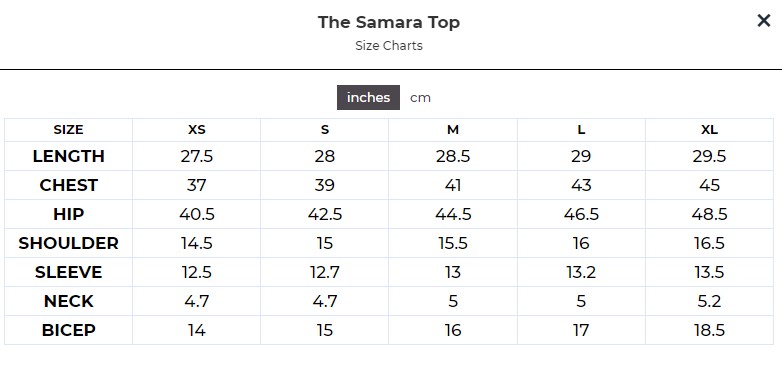Select the CHEST row label
Screen dimensions: 782x370
point(68,185)
